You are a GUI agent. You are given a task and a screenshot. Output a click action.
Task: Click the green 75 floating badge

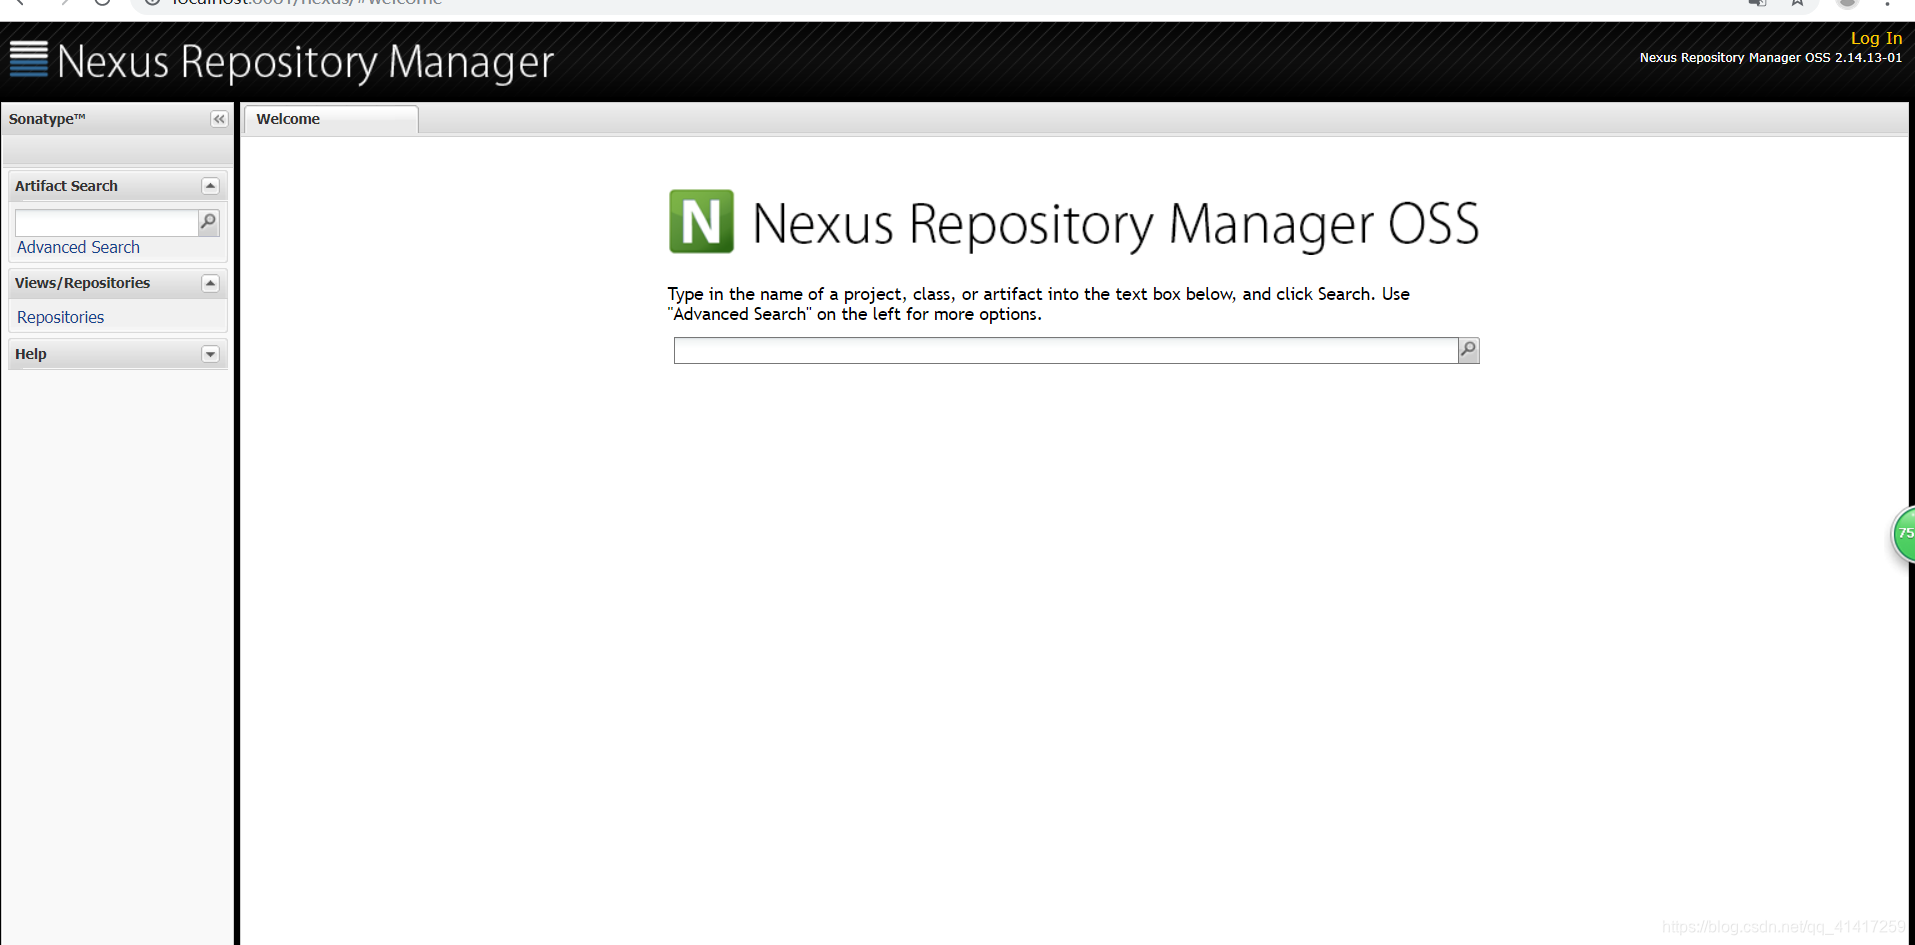[1904, 534]
